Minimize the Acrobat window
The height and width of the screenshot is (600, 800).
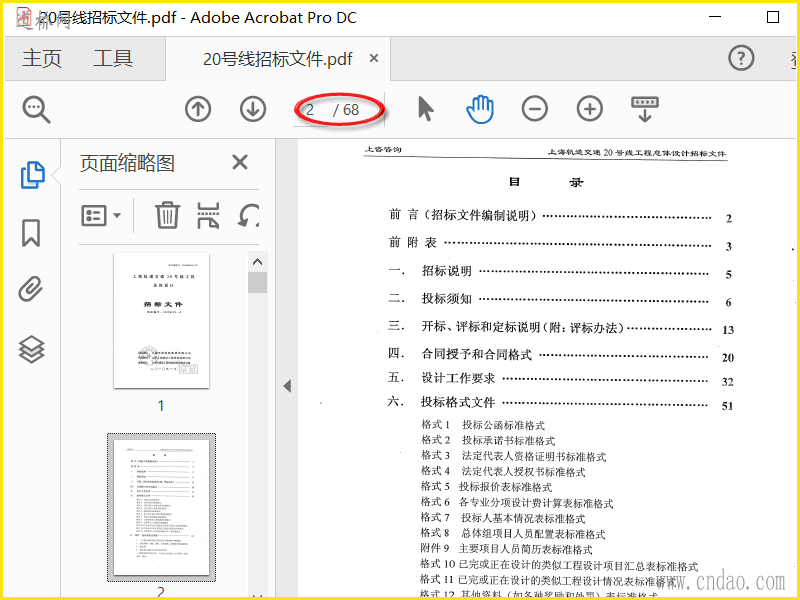[715, 17]
